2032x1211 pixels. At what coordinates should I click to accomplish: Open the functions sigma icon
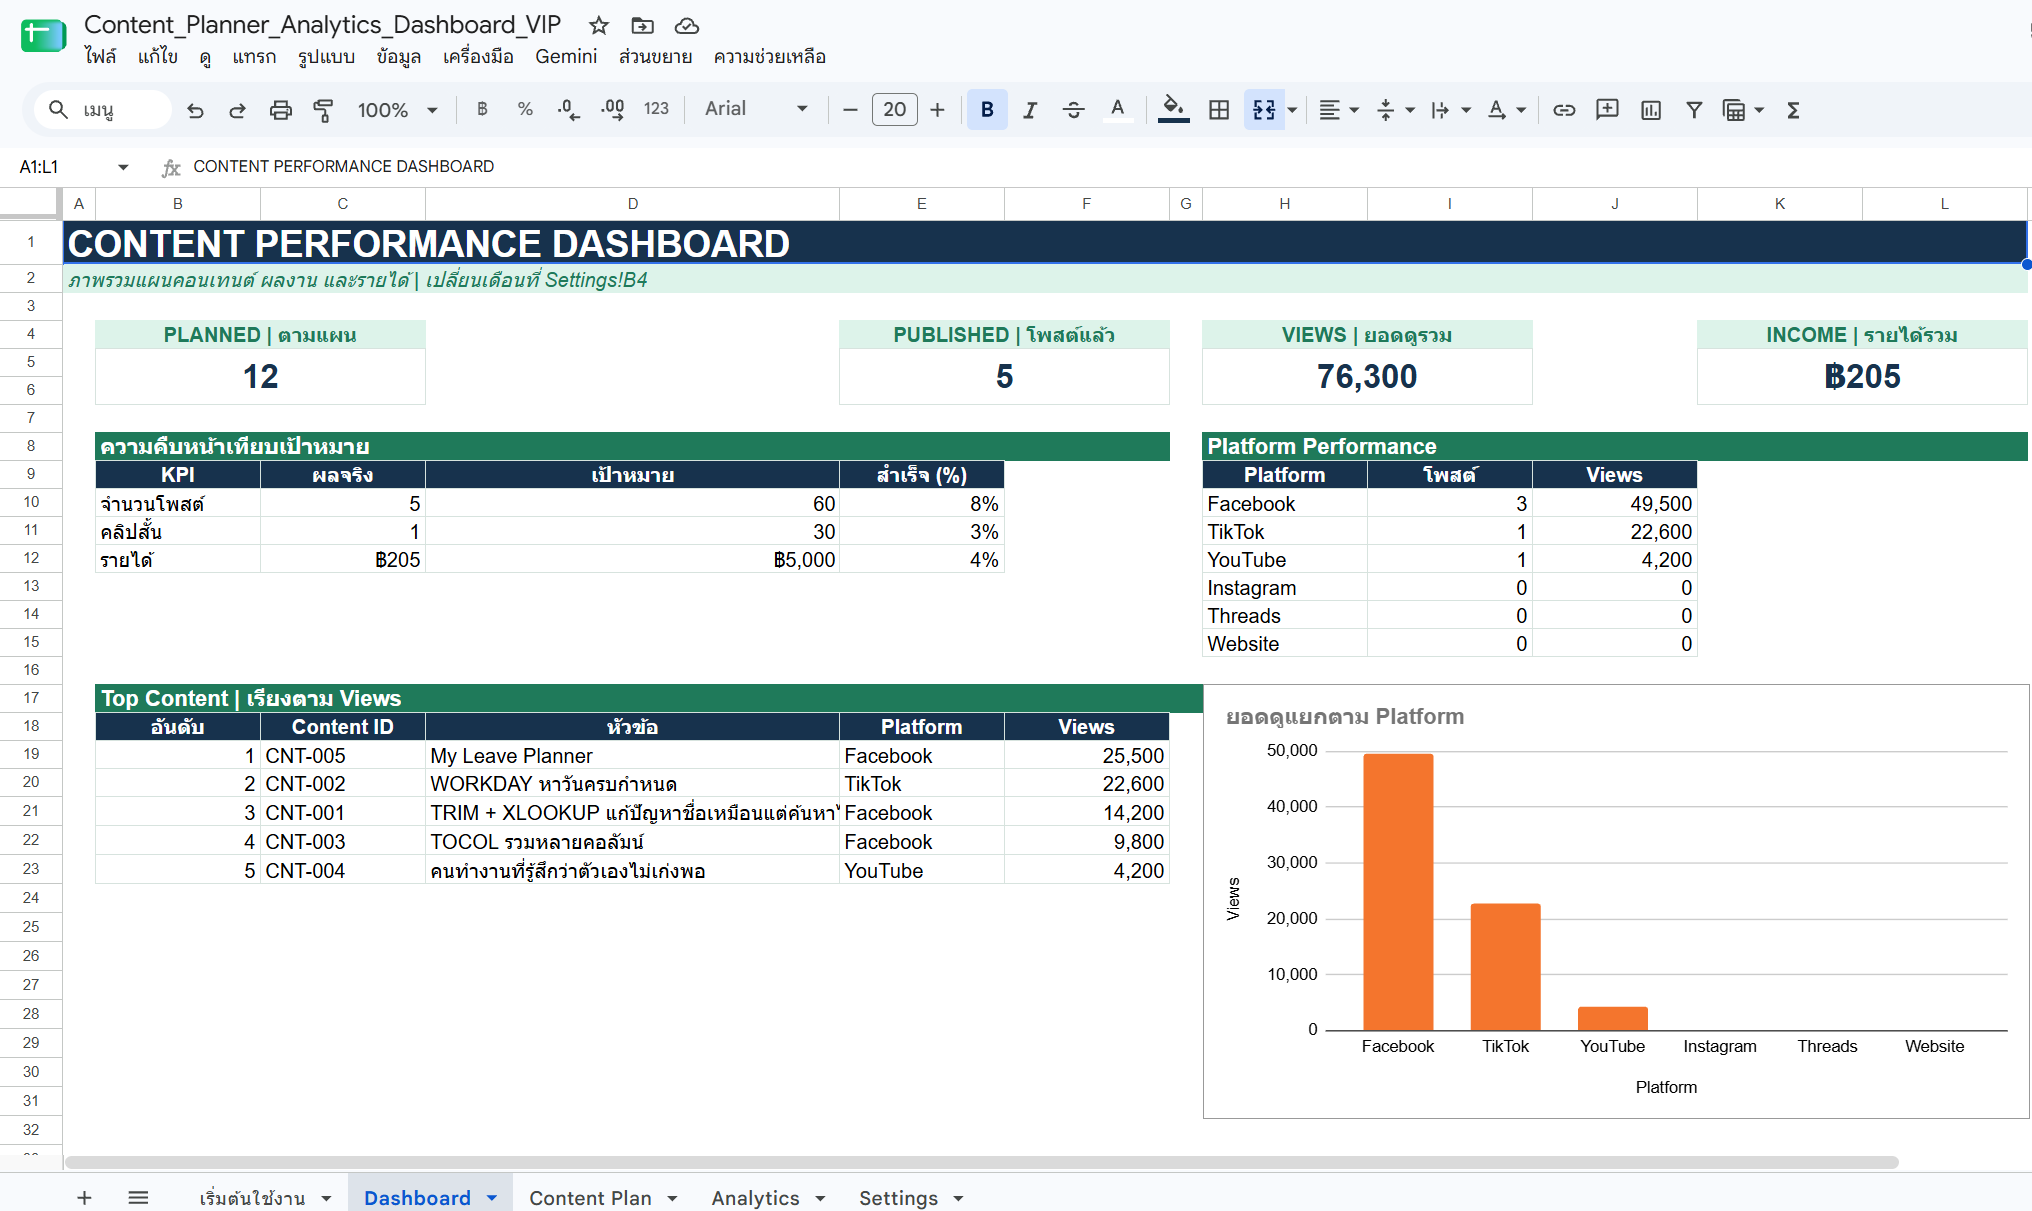1793,110
